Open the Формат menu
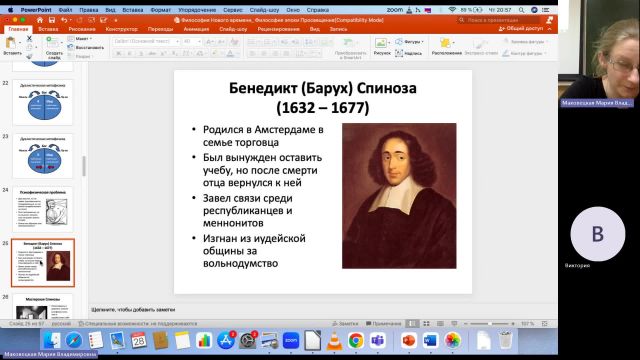Viewport: 640px width, 360px height. point(160,10)
